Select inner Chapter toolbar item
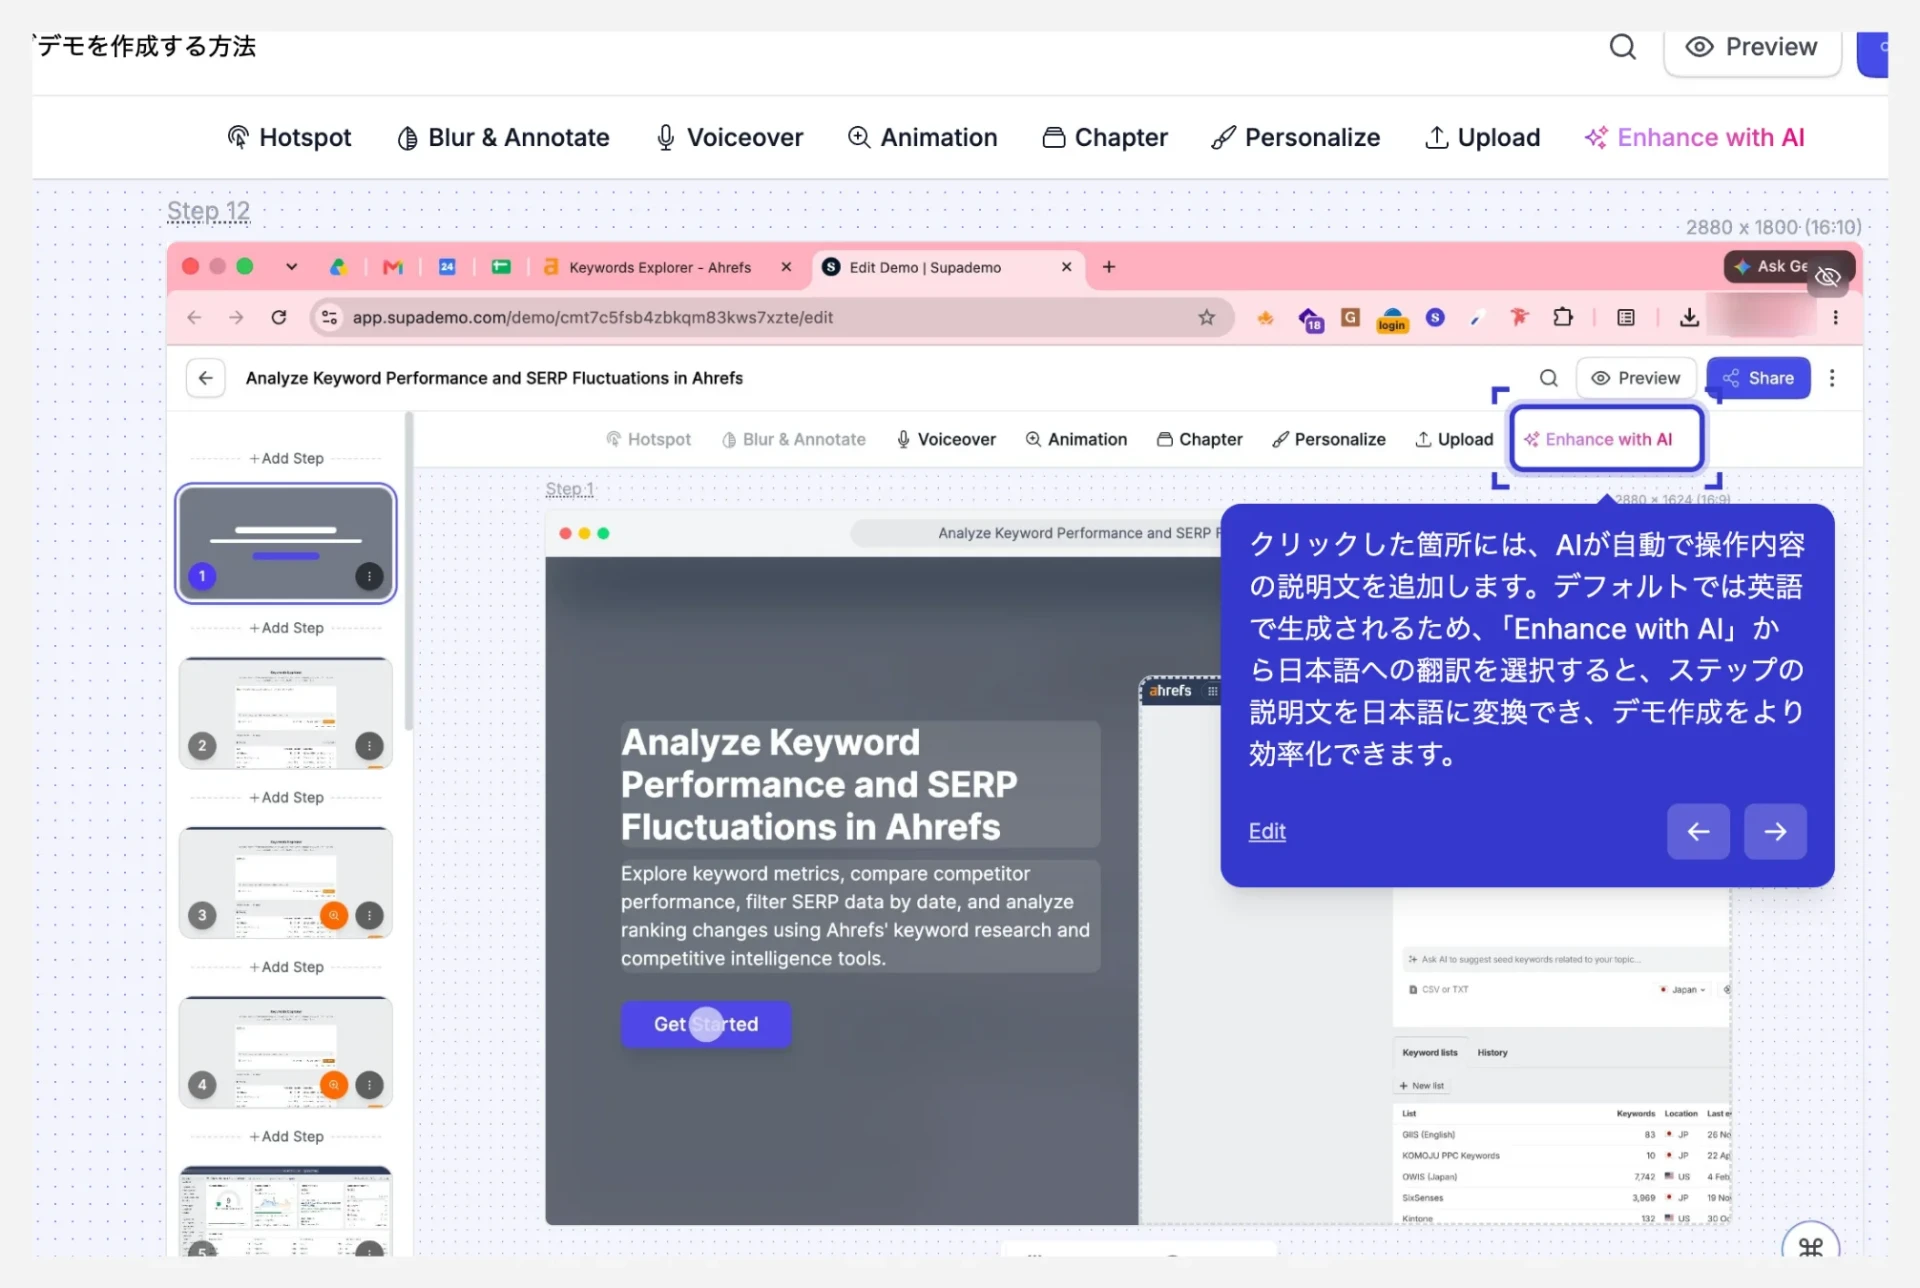 pos(1199,439)
